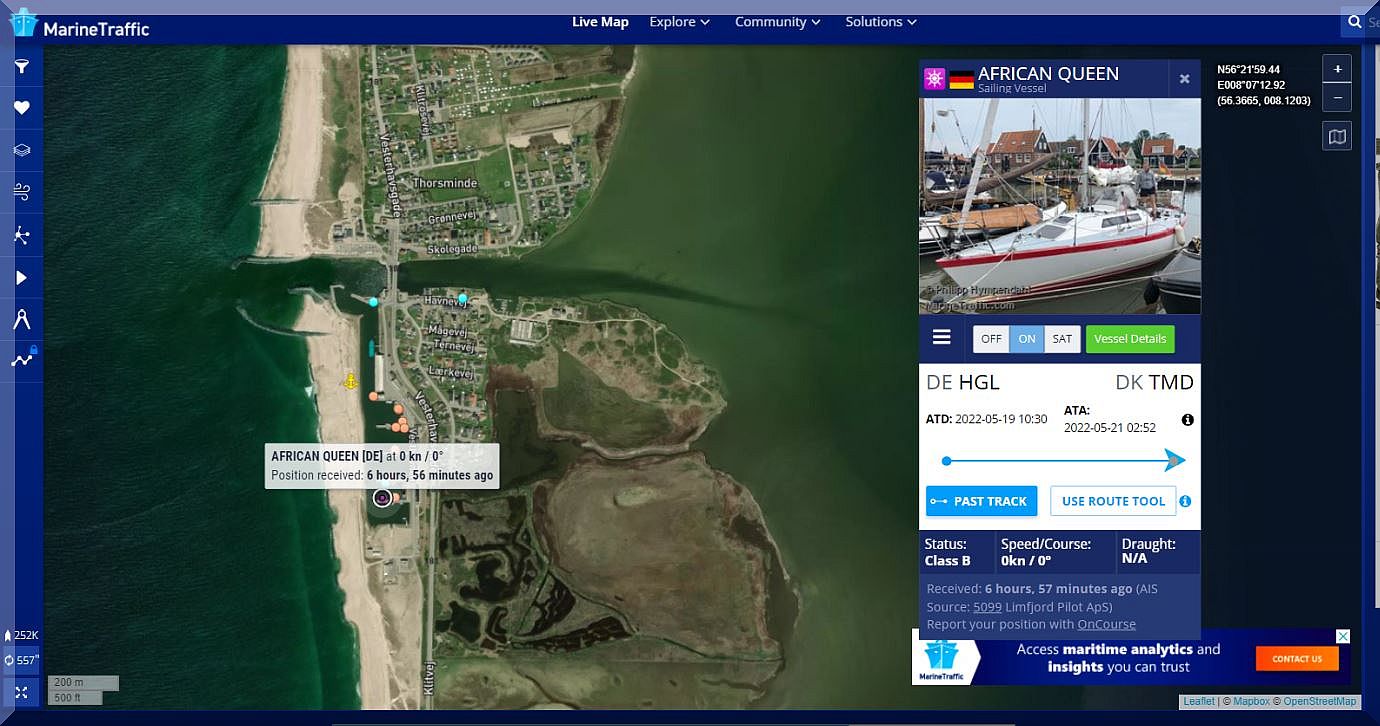
Task: Set vessel label toggle to ON
Action: click(x=1027, y=339)
